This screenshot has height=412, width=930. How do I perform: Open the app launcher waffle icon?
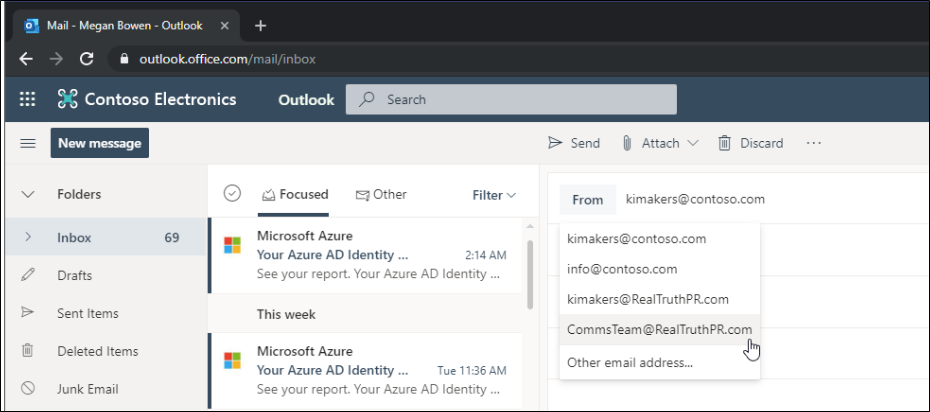[27, 99]
